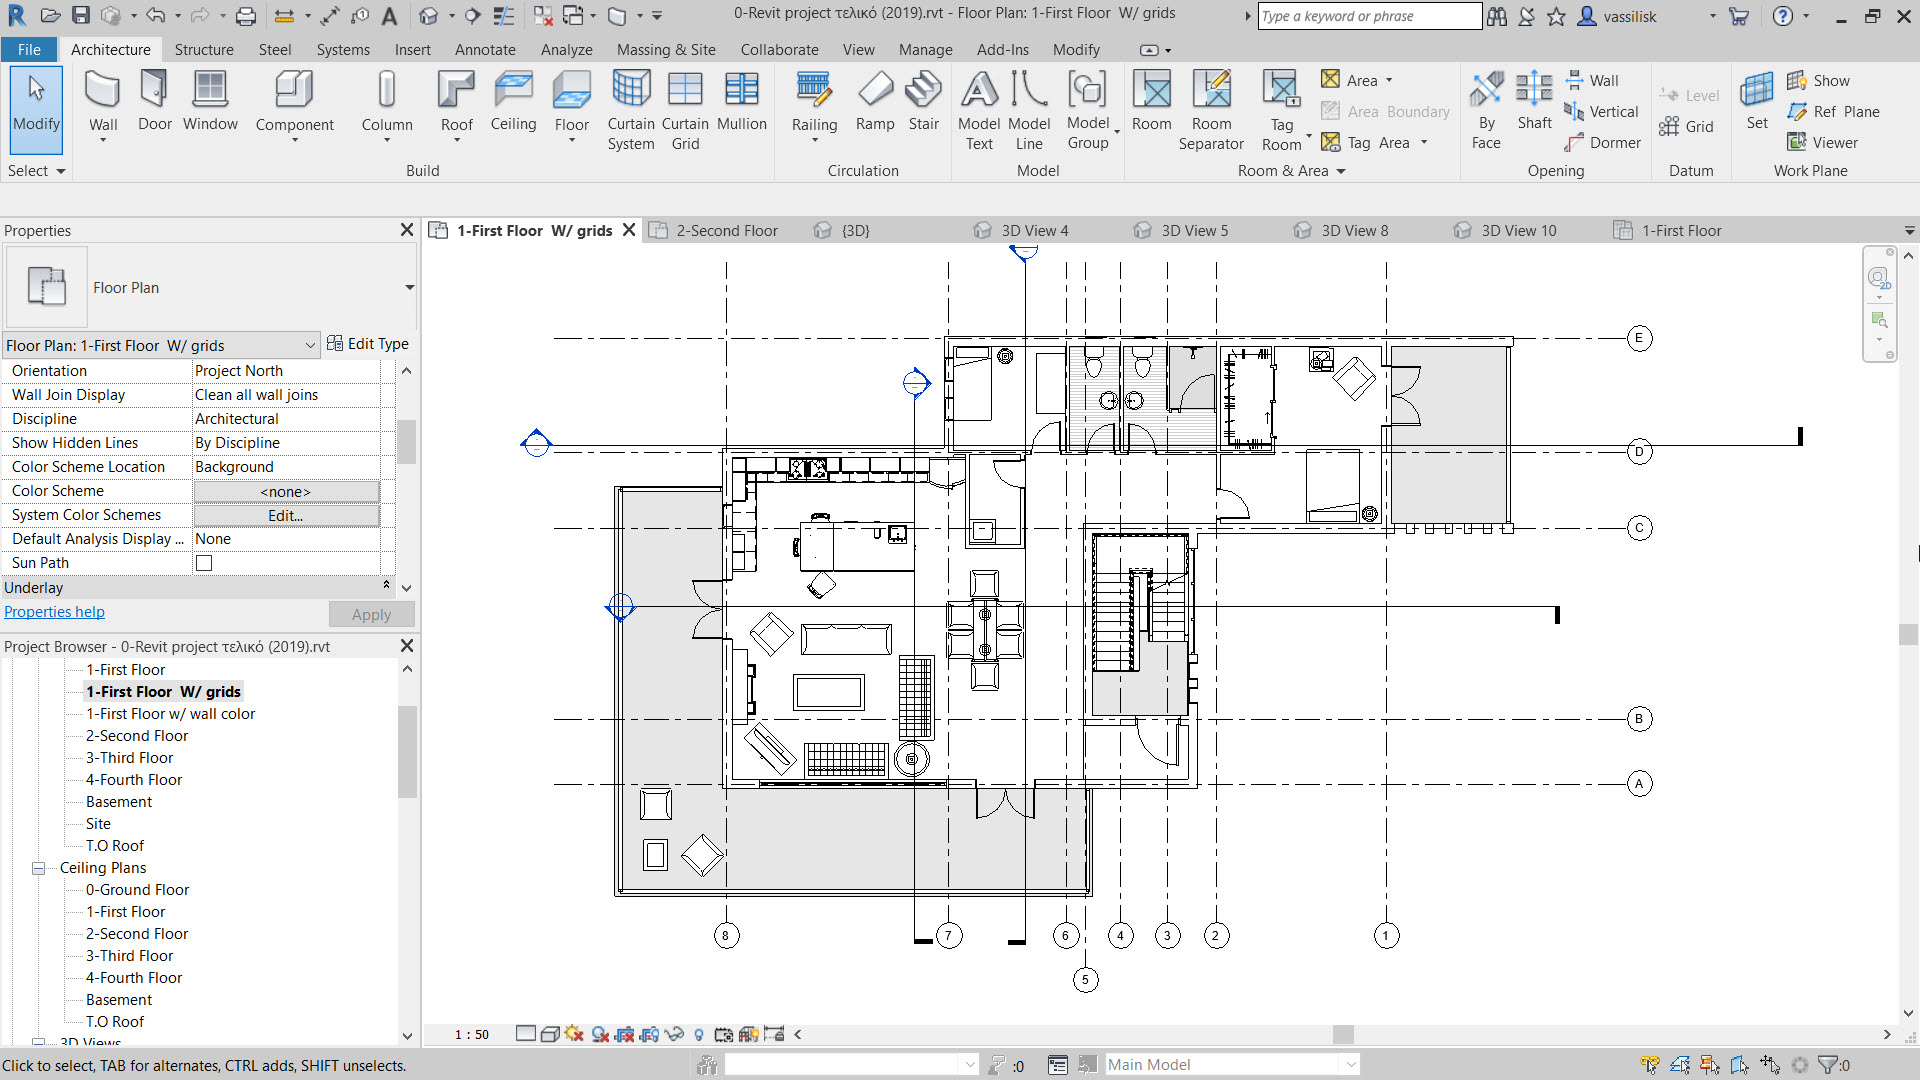The width and height of the screenshot is (1920, 1080).
Task: Click Apply button in Properties panel
Action: [371, 613]
